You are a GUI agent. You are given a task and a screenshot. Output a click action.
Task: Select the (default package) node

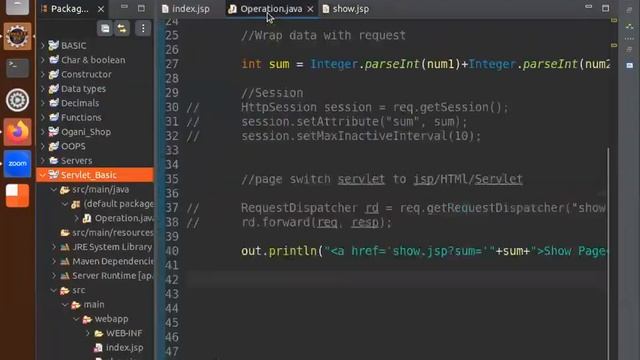point(112,204)
